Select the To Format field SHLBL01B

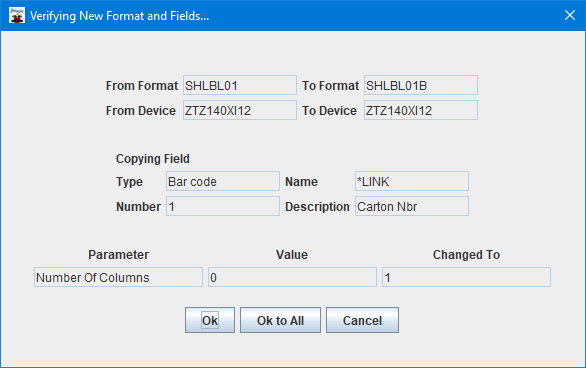pyautogui.click(x=421, y=85)
